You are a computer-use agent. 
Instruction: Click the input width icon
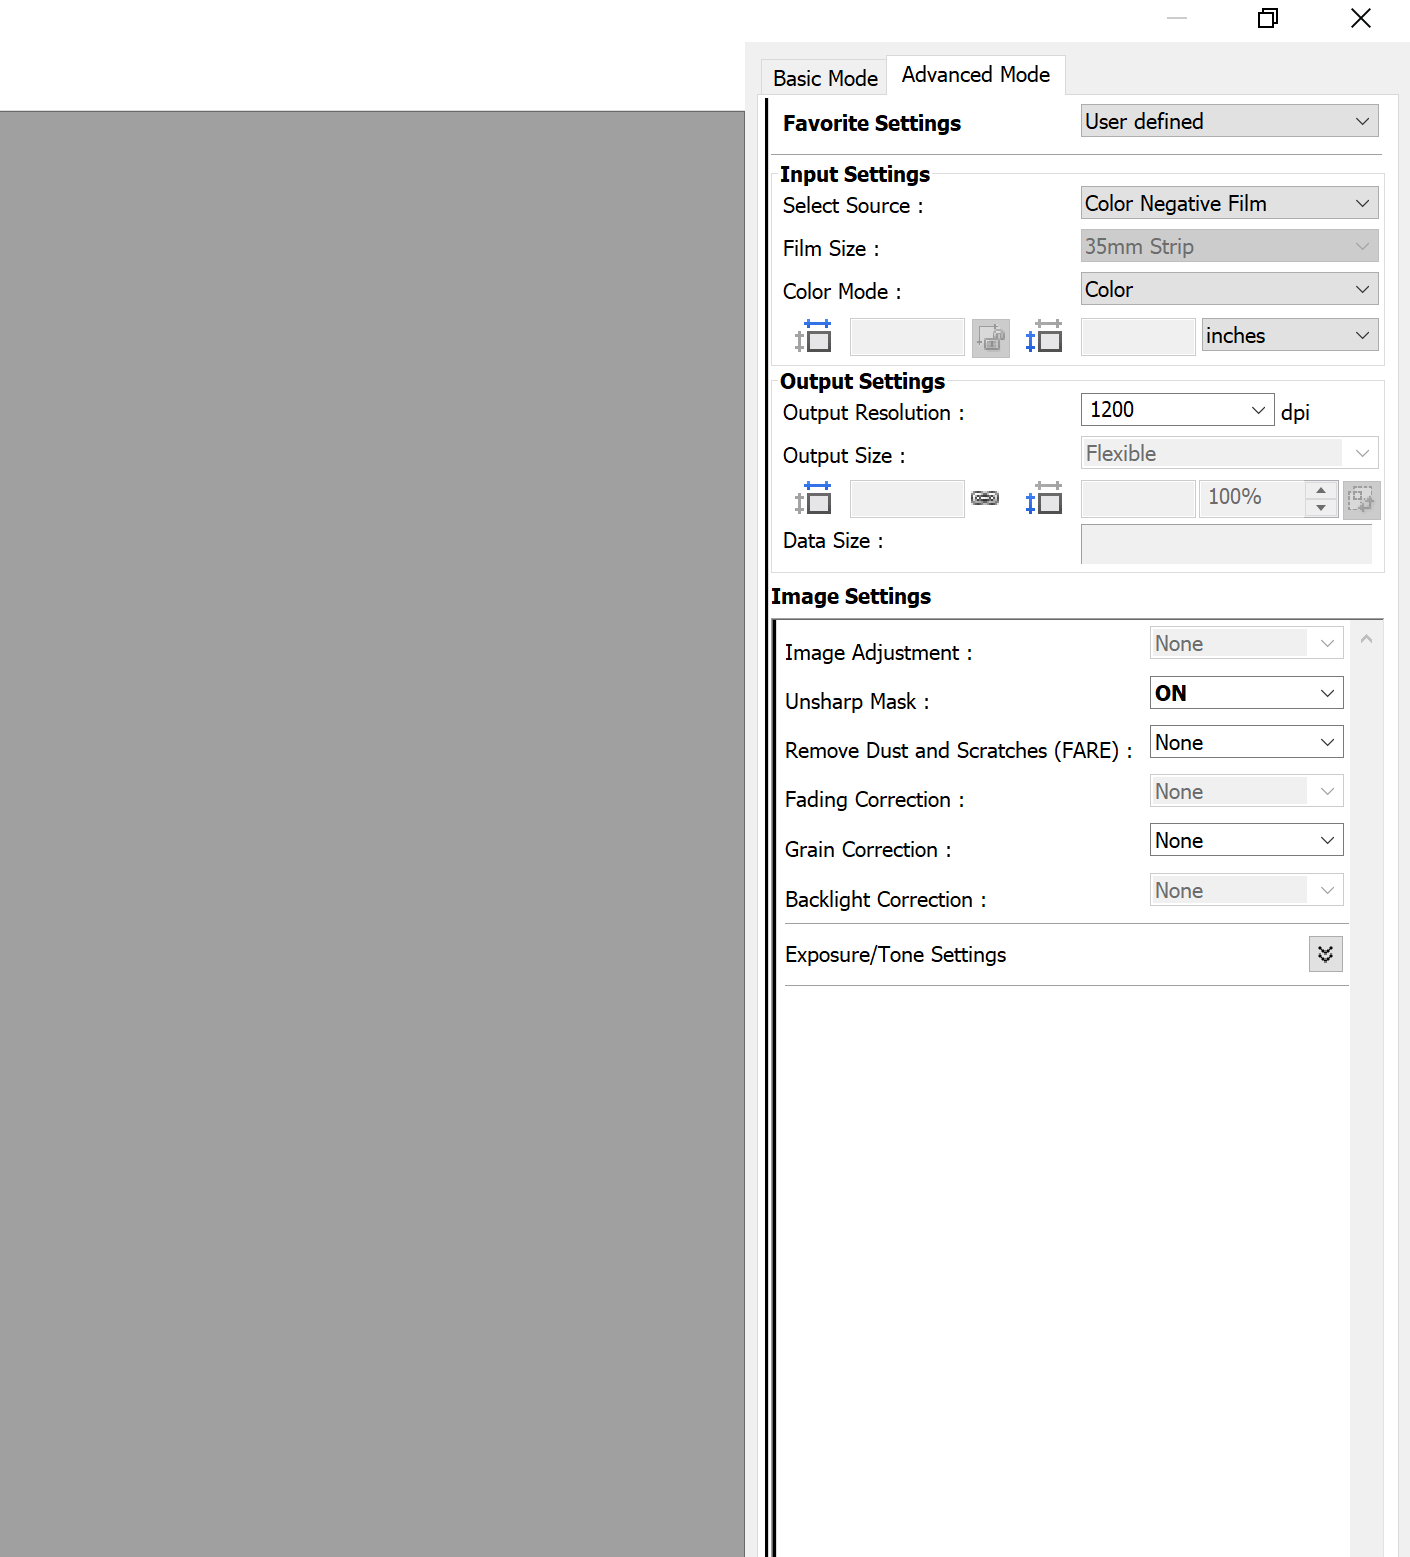[814, 337]
